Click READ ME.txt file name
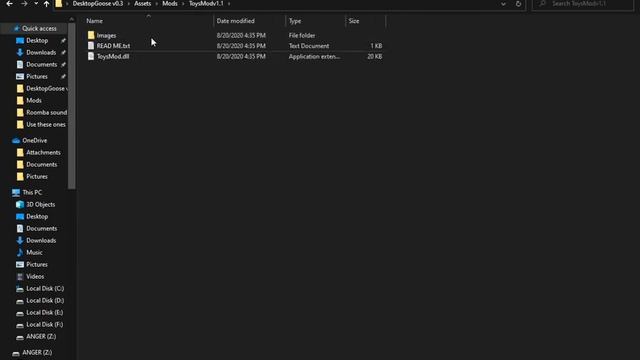The image size is (640, 360). click(x=113, y=46)
